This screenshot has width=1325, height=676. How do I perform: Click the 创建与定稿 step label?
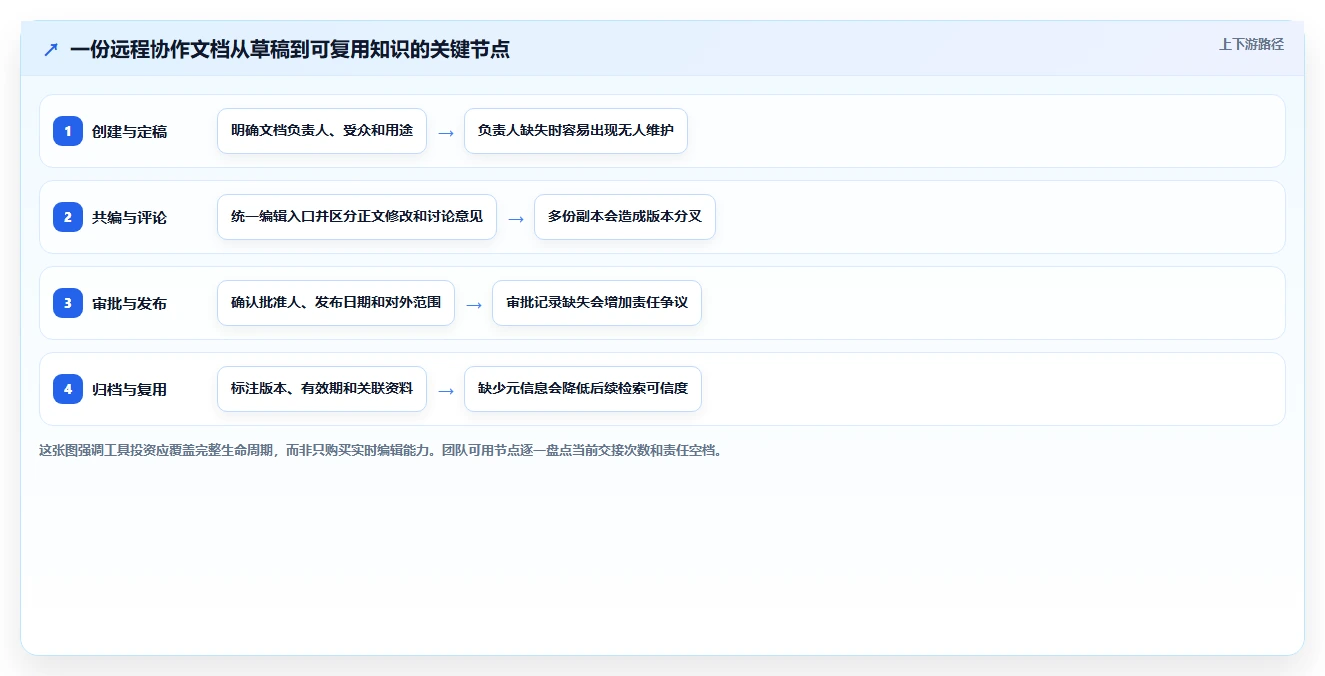[x=130, y=131]
